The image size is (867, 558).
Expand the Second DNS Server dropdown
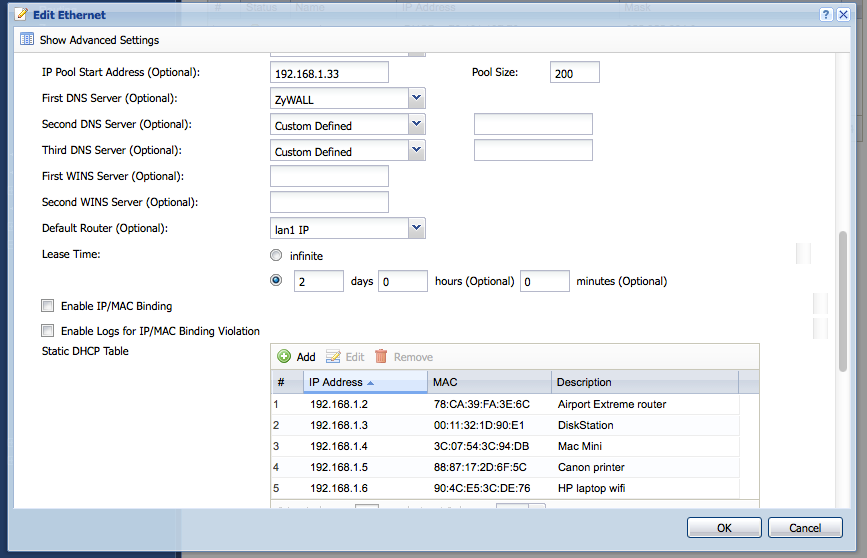(x=417, y=124)
